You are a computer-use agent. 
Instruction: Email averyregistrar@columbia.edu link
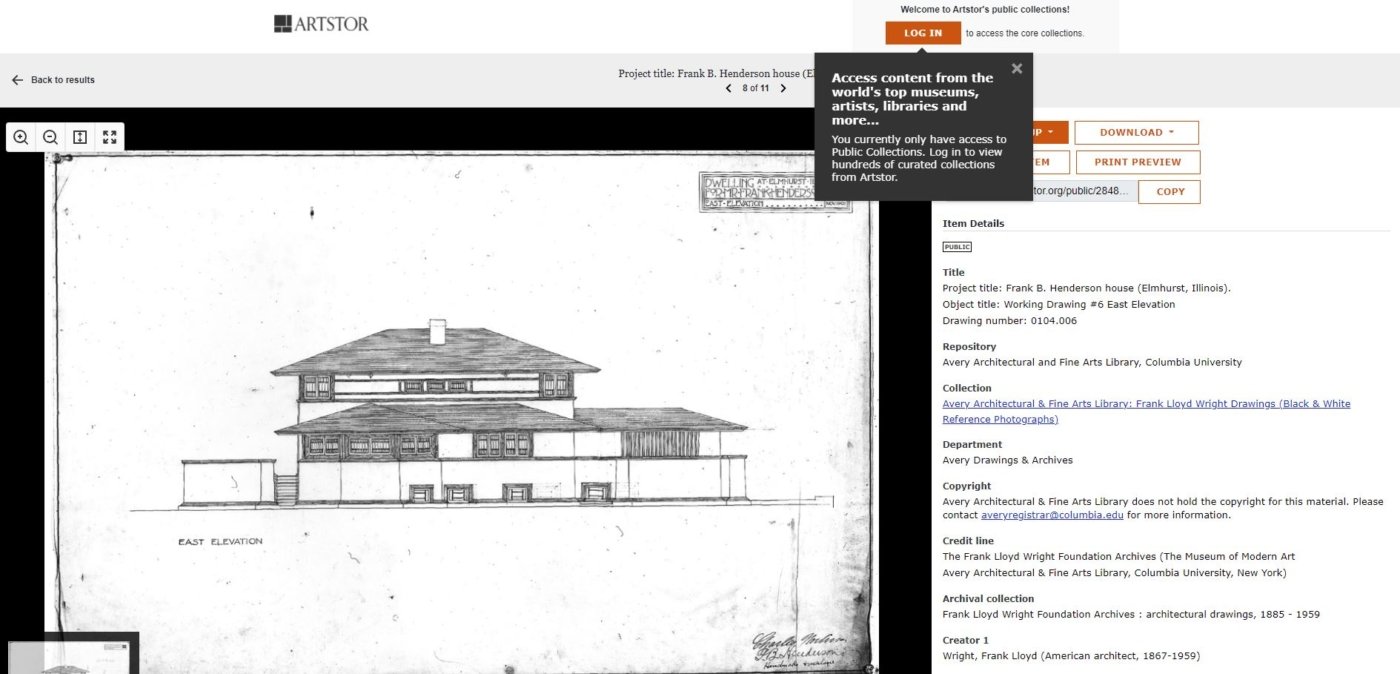pyautogui.click(x=1052, y=515)
